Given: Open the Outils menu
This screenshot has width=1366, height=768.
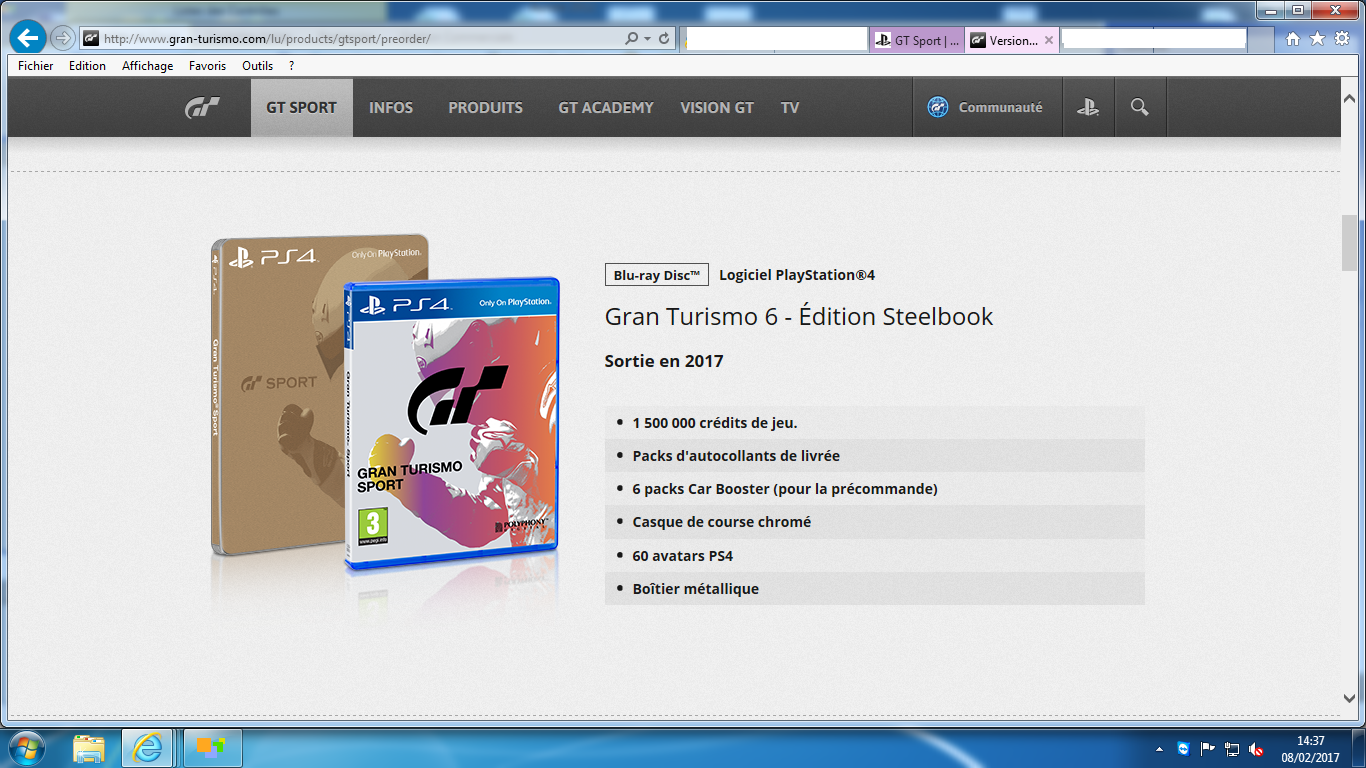Looking at the screenshot, I should pyautogui.click(x=257, y=66).
